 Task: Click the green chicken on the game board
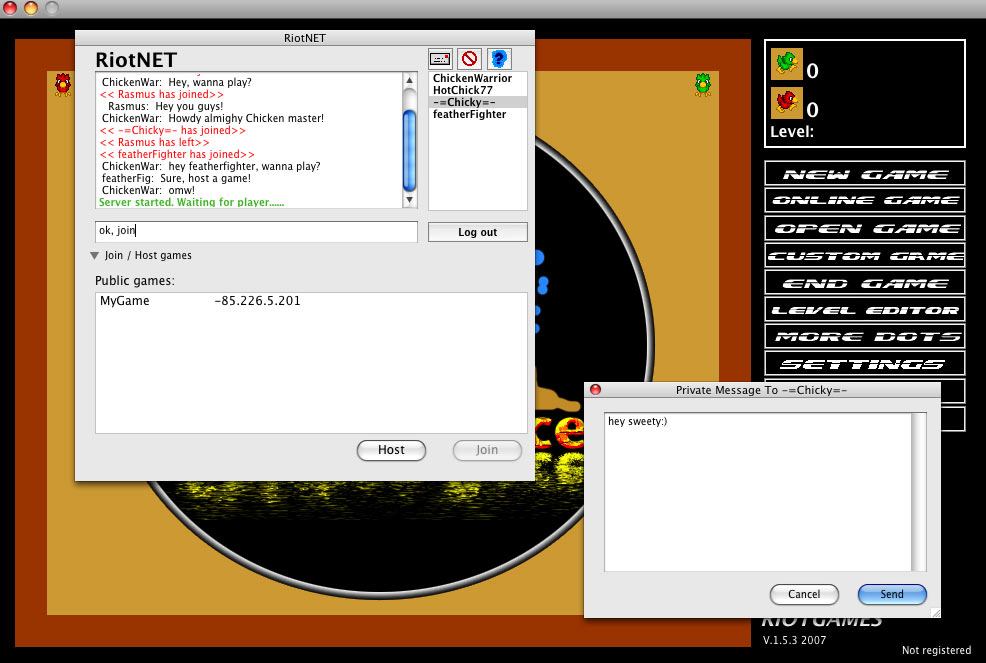click(x=703, y=84)
